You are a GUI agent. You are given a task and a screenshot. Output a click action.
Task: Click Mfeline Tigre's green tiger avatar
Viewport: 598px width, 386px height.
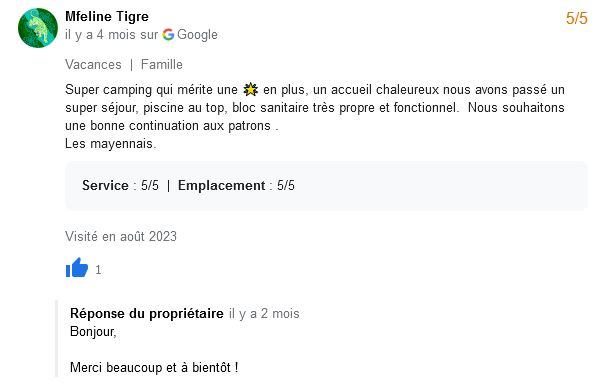pos(38,28)
